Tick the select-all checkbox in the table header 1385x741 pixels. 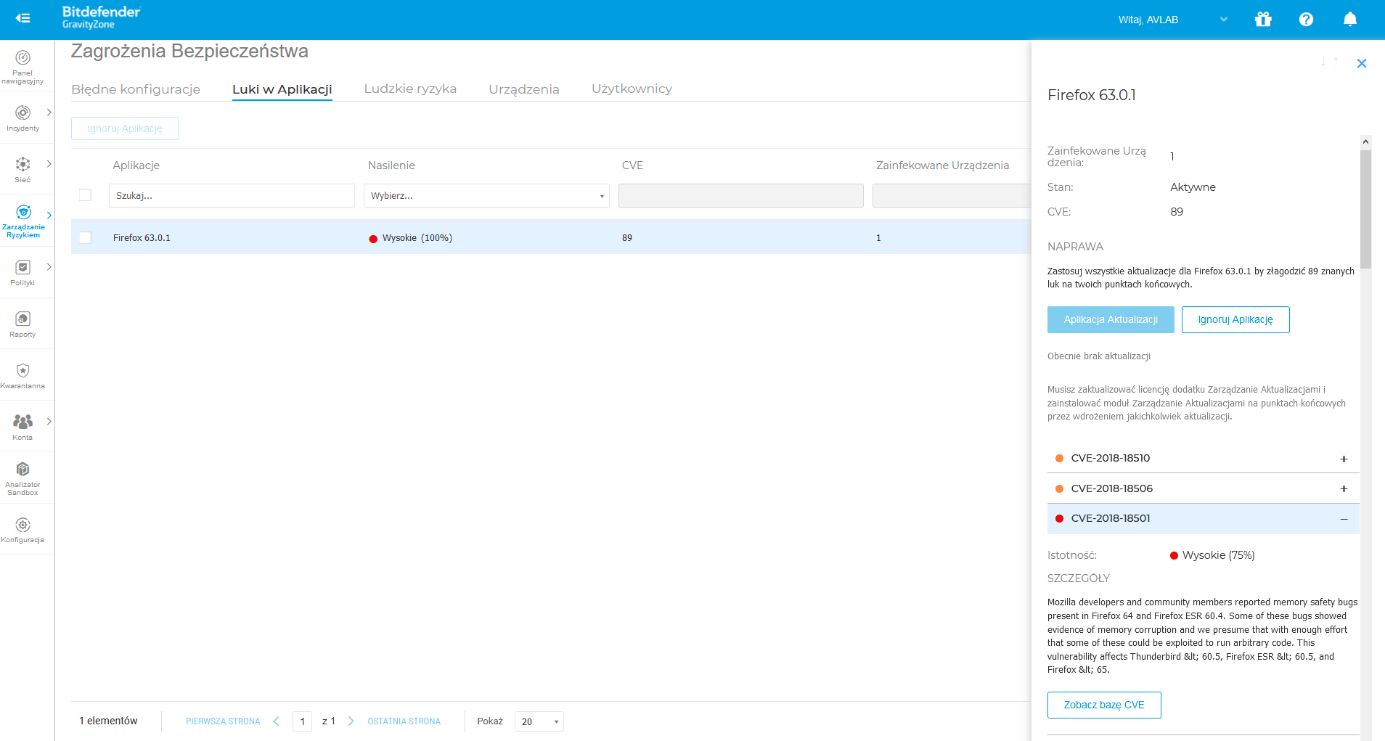85,195
